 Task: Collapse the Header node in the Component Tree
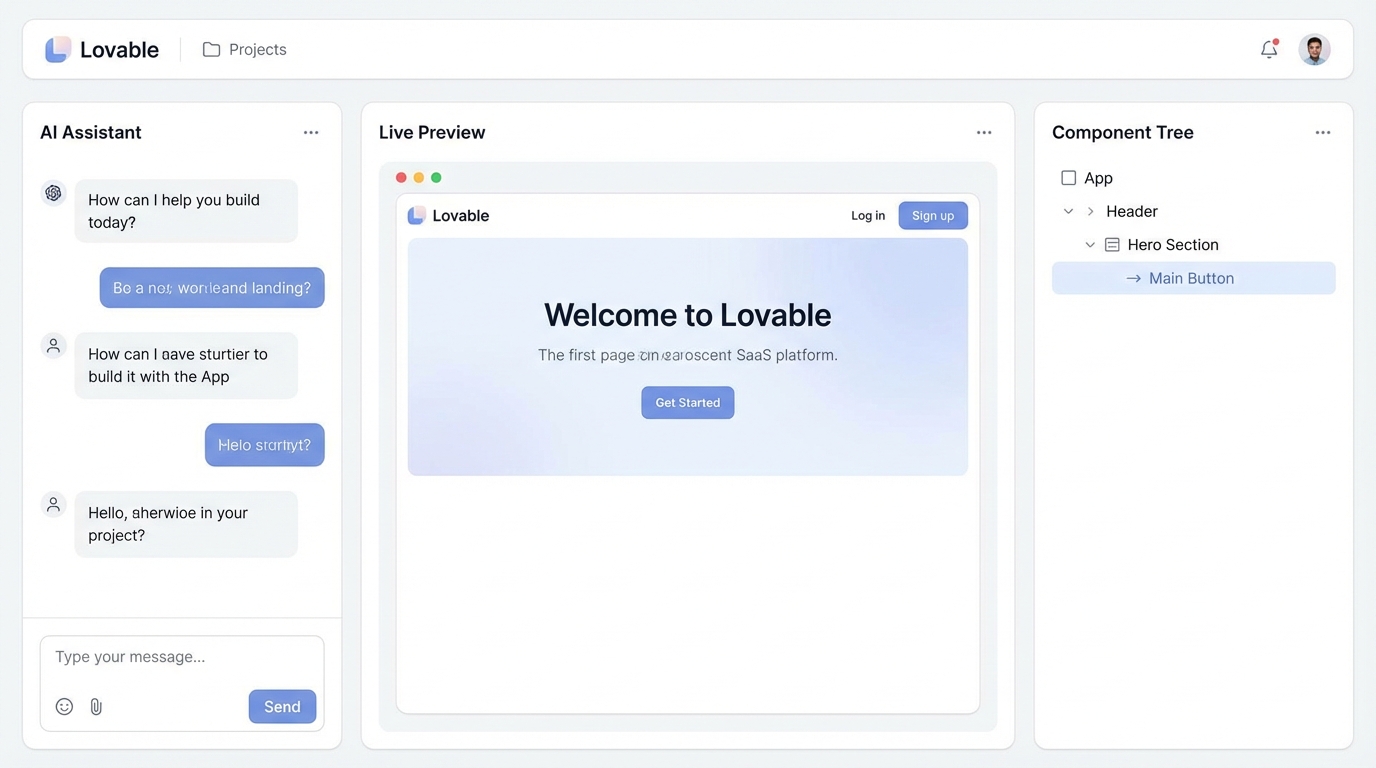click(x=1068, y=211)
